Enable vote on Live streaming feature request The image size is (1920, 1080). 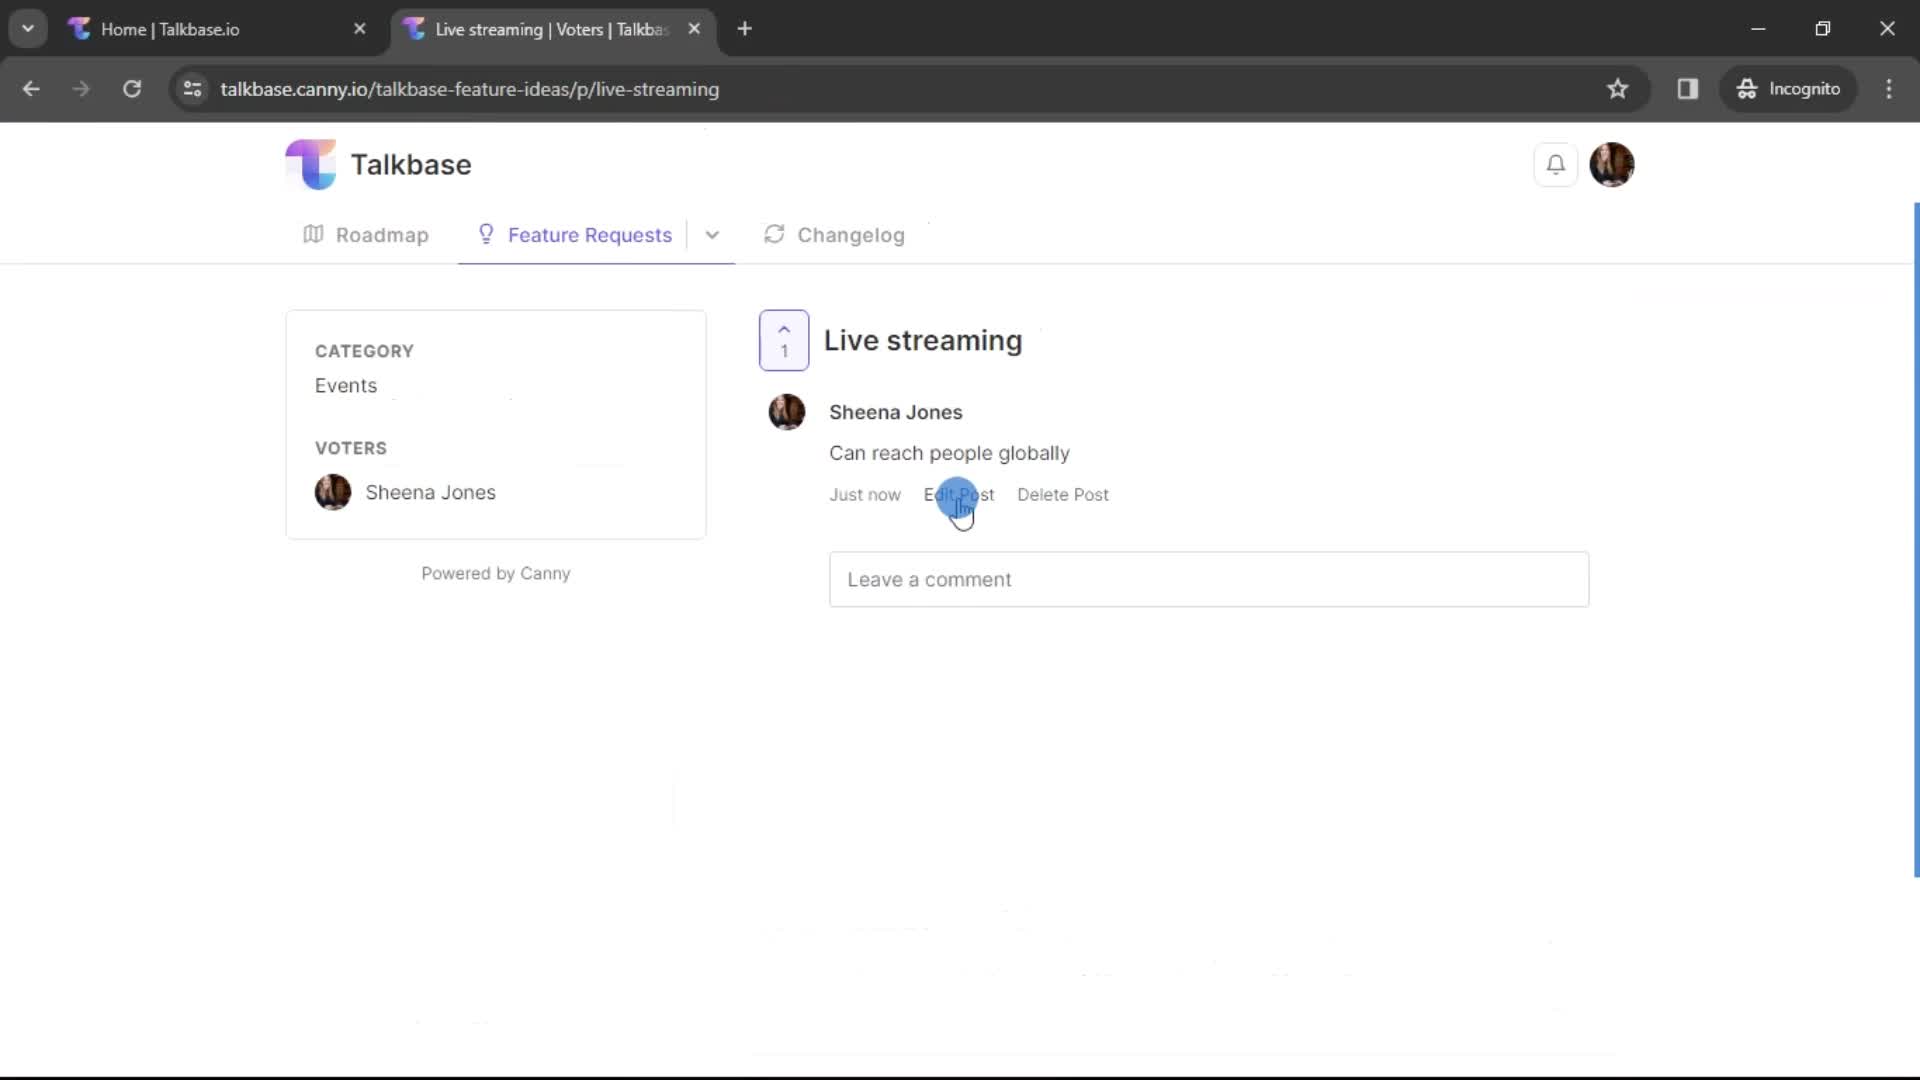click(785, 340)
